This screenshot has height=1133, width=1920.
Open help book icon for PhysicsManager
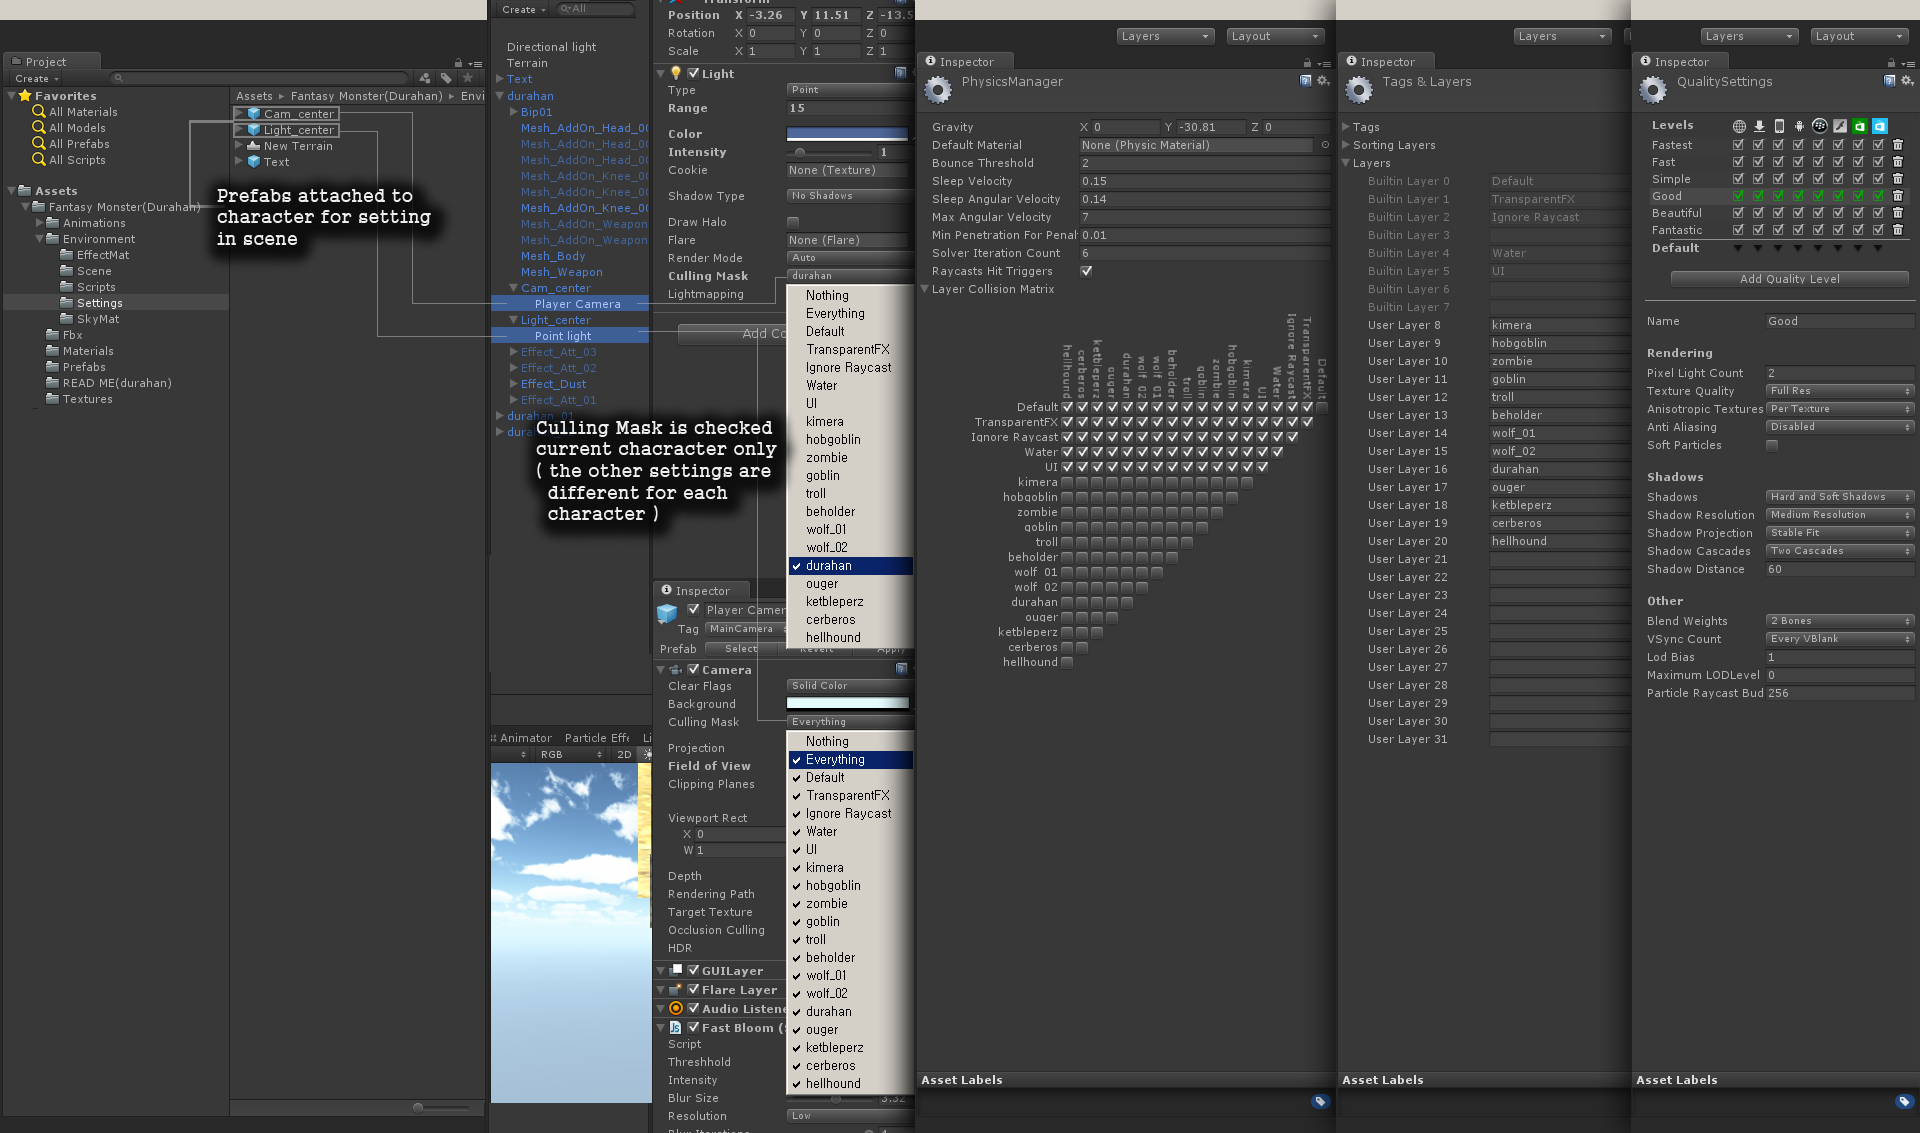click(x=1305, y=81)
